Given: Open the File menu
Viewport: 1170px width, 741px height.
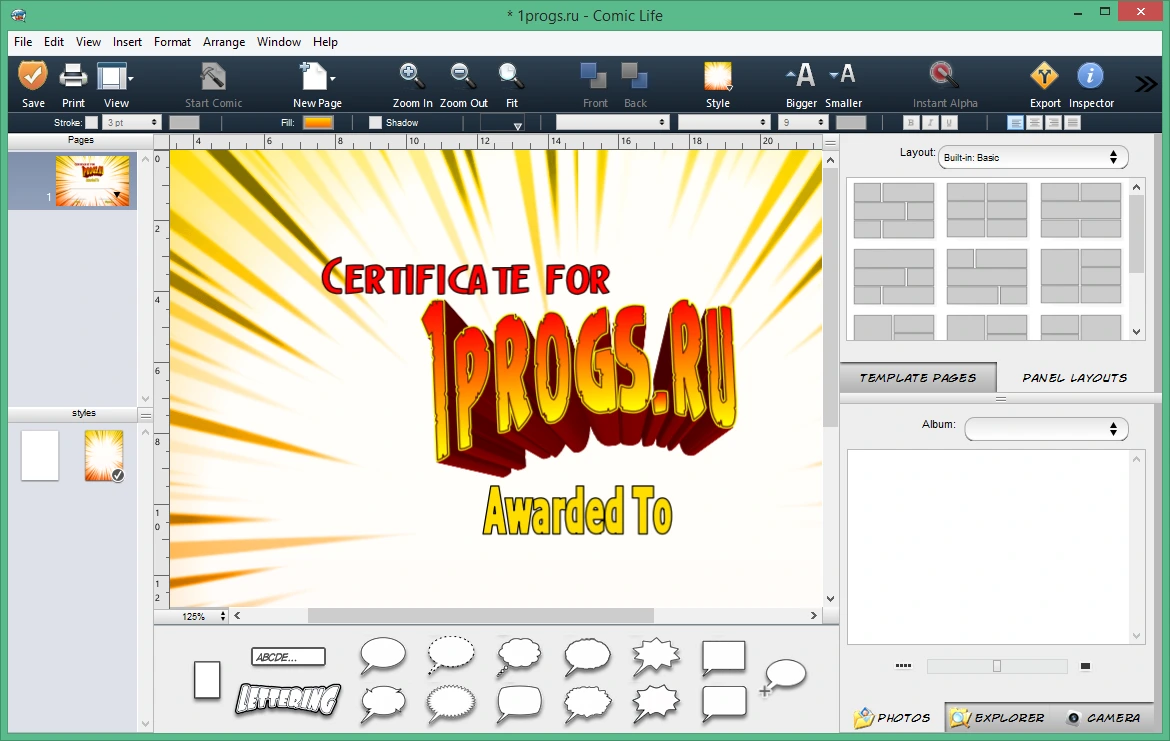Looking at the screenshot, I should coord(23,42).
